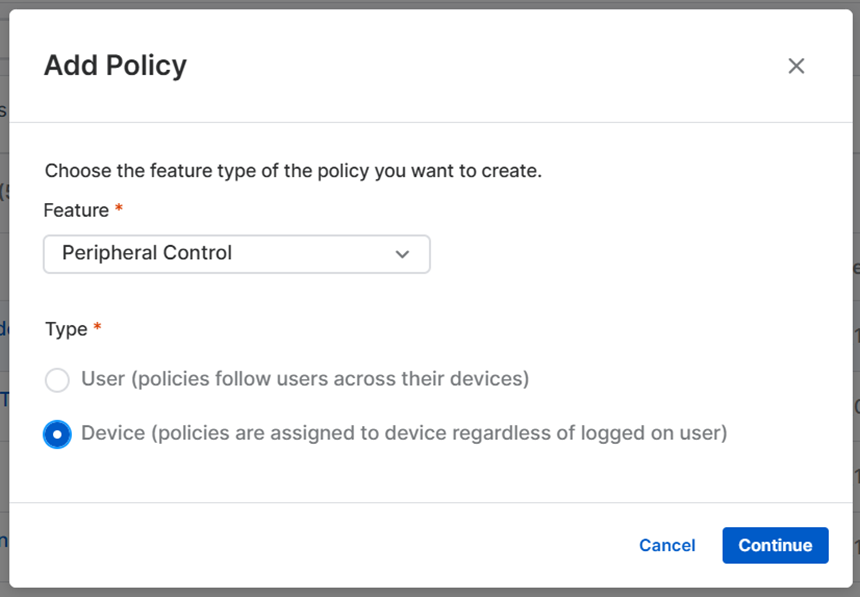
Task: Click the Cancel link
Action: pos(667,545)
